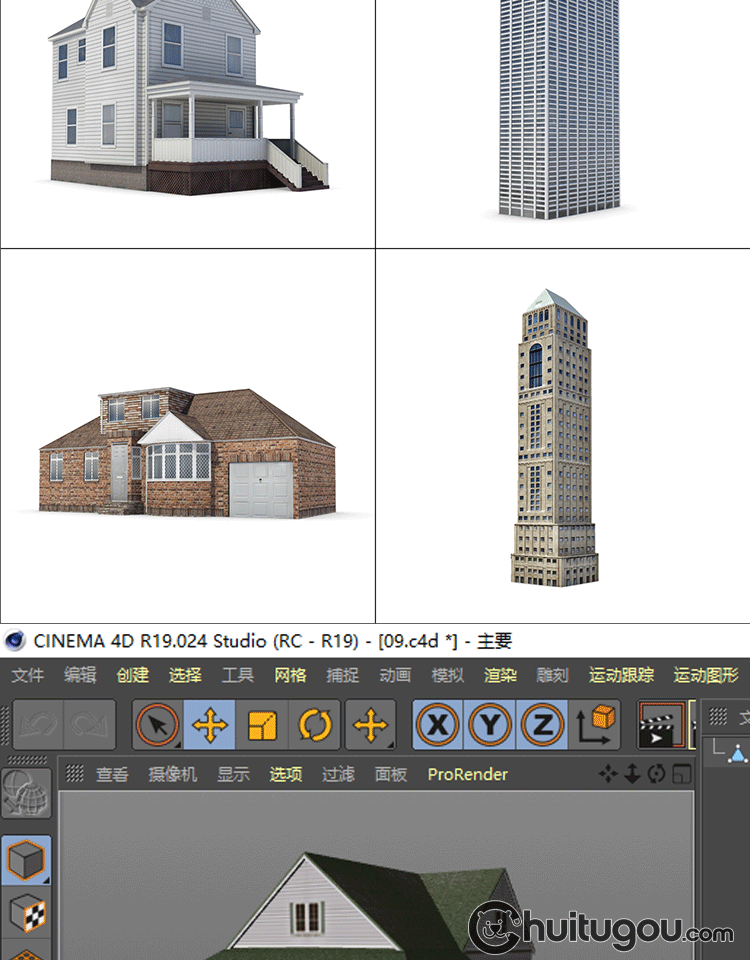The width and height of the screenshot is (750, 960).
Task: Click the brick house model thumbnail
Action: click(187, 453)
